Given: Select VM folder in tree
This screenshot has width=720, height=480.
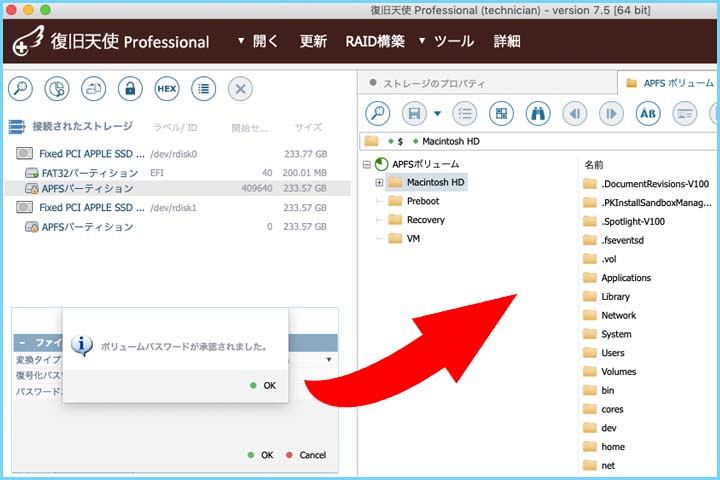Looking at the screenshot, I should (x=404, y=238).
